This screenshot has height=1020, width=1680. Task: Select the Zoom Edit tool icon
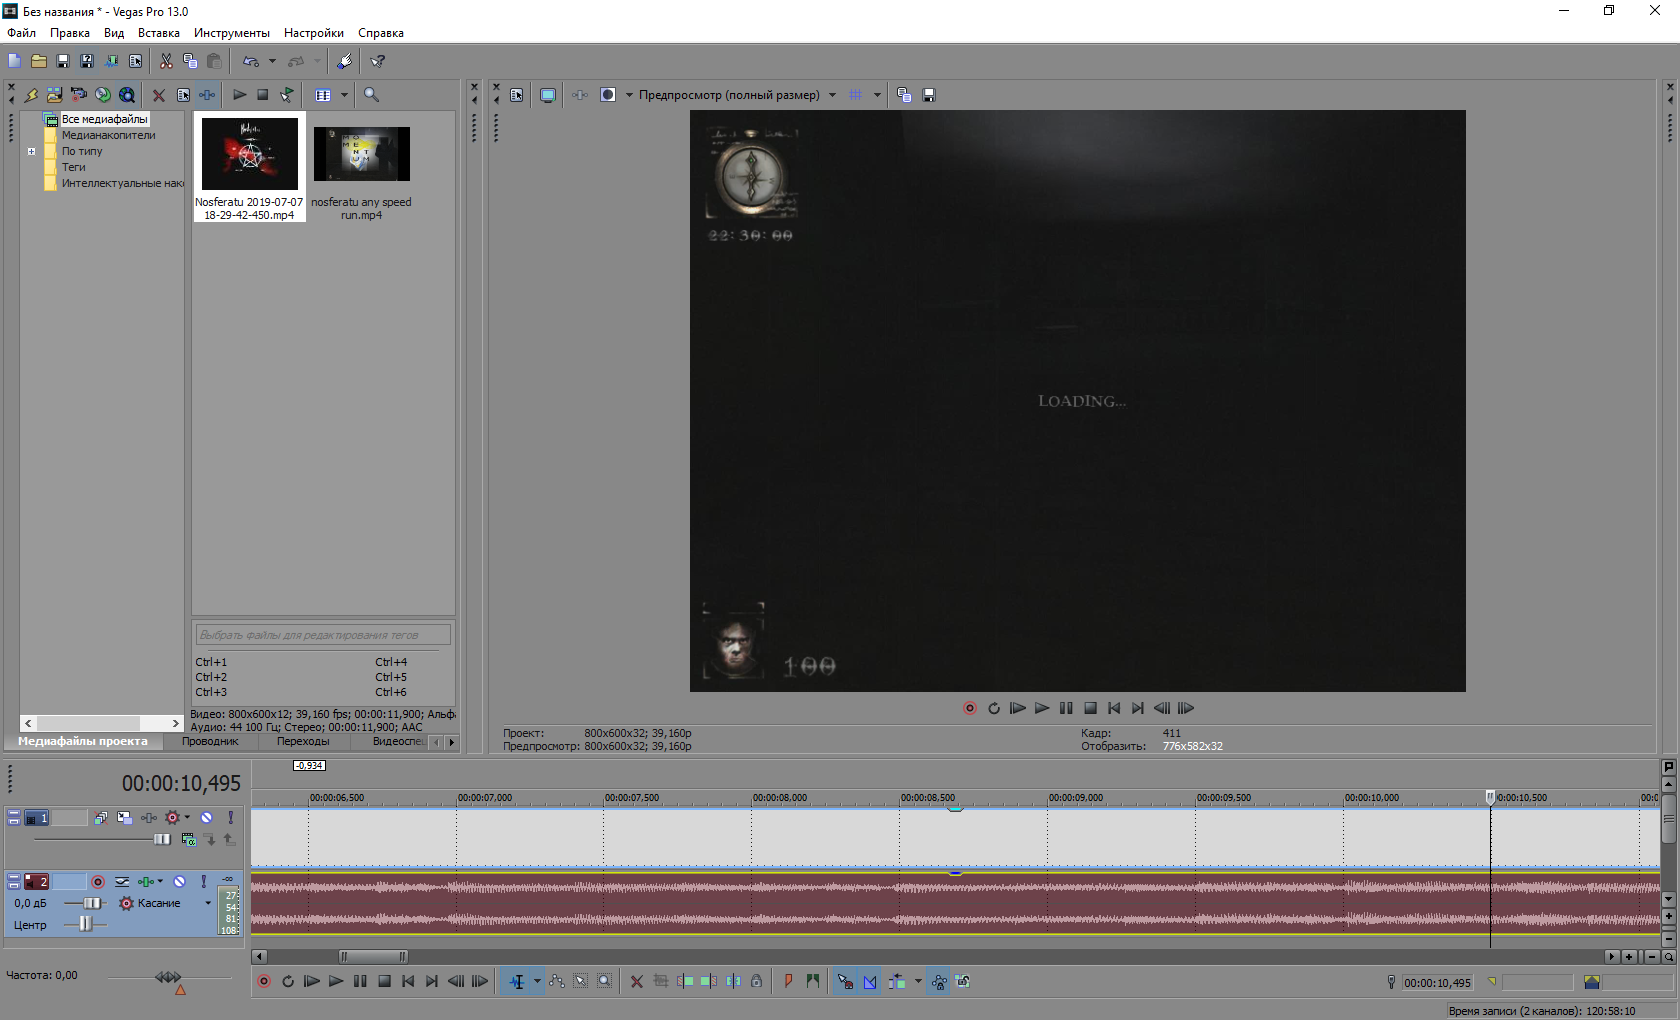(x=605, y=981)
